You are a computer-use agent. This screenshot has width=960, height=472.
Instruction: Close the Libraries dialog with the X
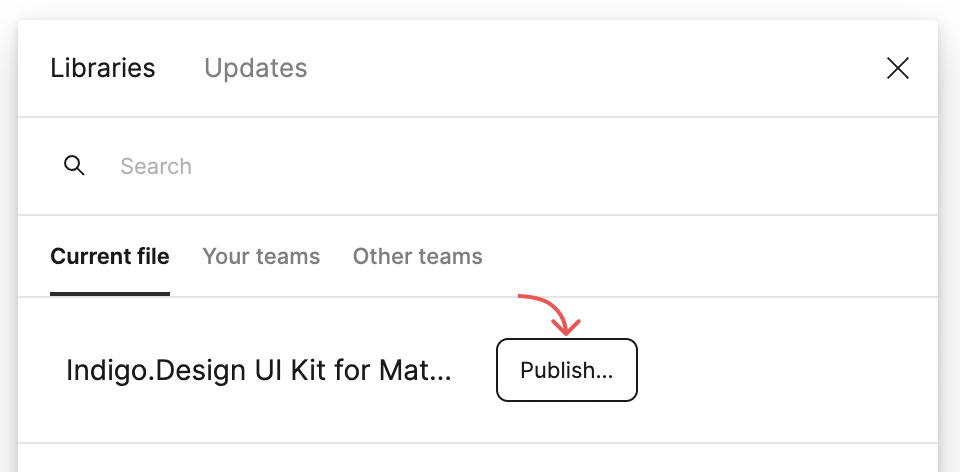898,68
